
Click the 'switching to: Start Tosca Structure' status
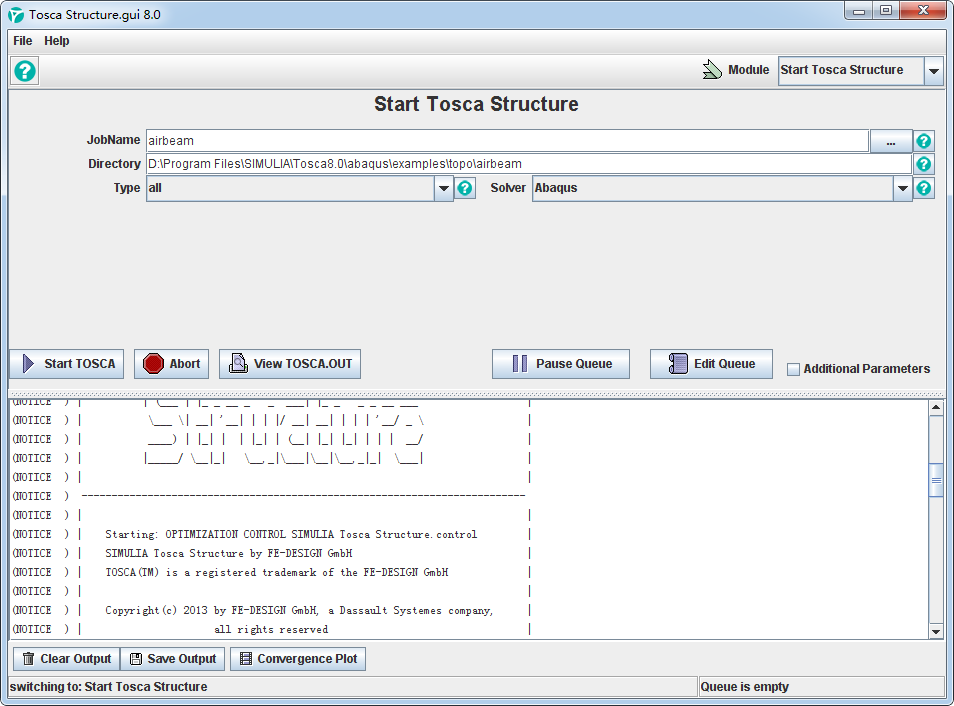click(x=108, y=687)
